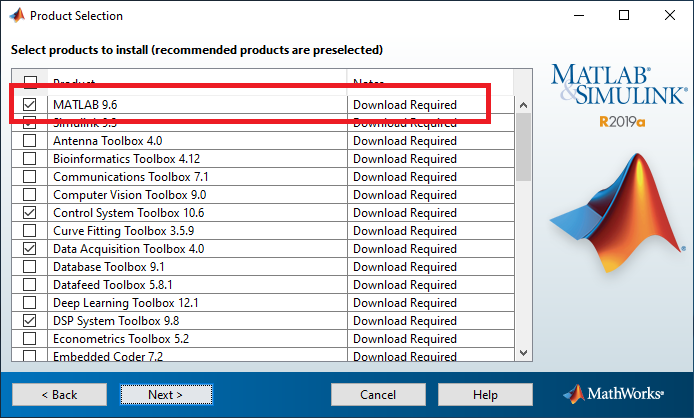Cancel the installation
Viewport: 694px width, 418px height.
[378, 395]
